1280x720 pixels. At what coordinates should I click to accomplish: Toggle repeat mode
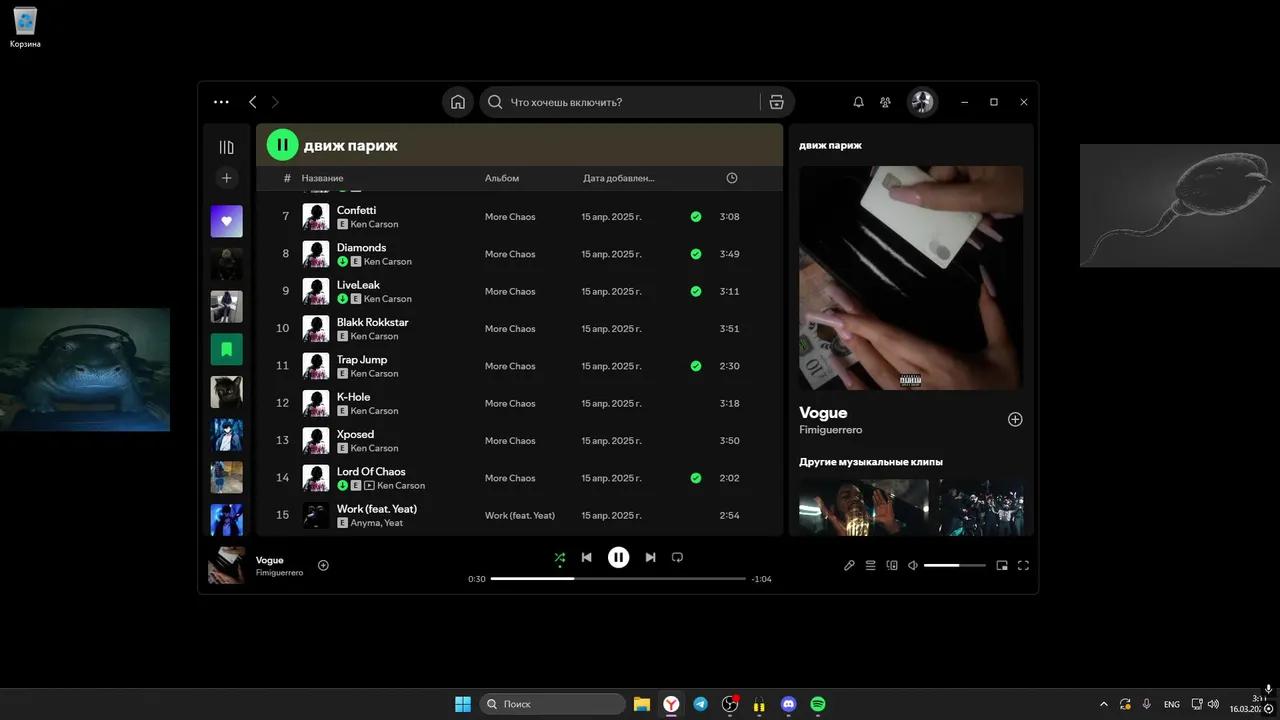pyautogui.click(x=677, y=557)
